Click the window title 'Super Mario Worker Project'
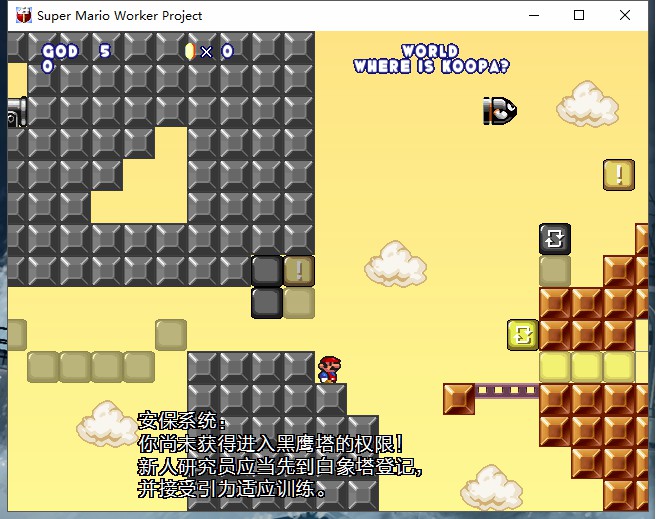This screenshot has height=519, width=656. (120, 16)
